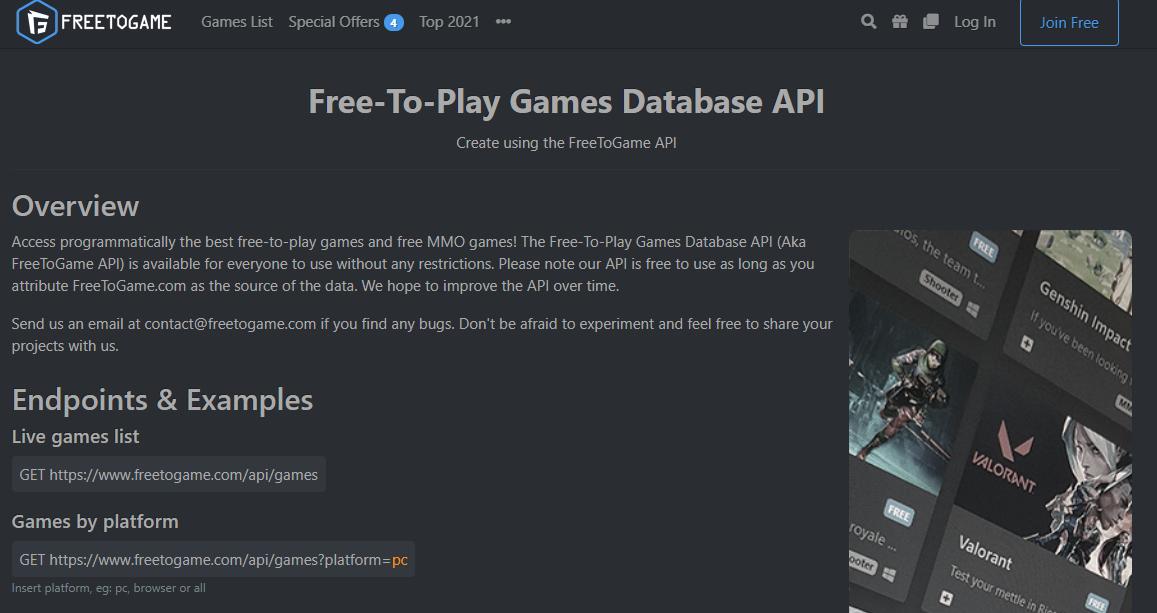Image resolution: width=1157 pixels, height=613 pixels.
Task: Open Special Offers menu item
Action: point(334,22)
